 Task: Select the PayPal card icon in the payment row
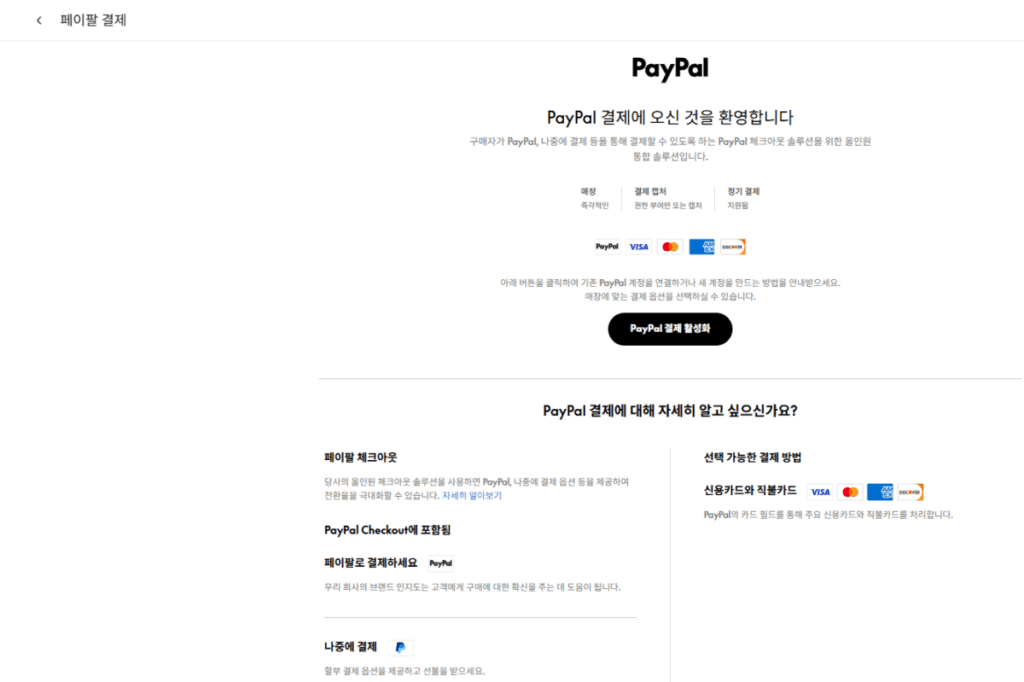[606, 246]
